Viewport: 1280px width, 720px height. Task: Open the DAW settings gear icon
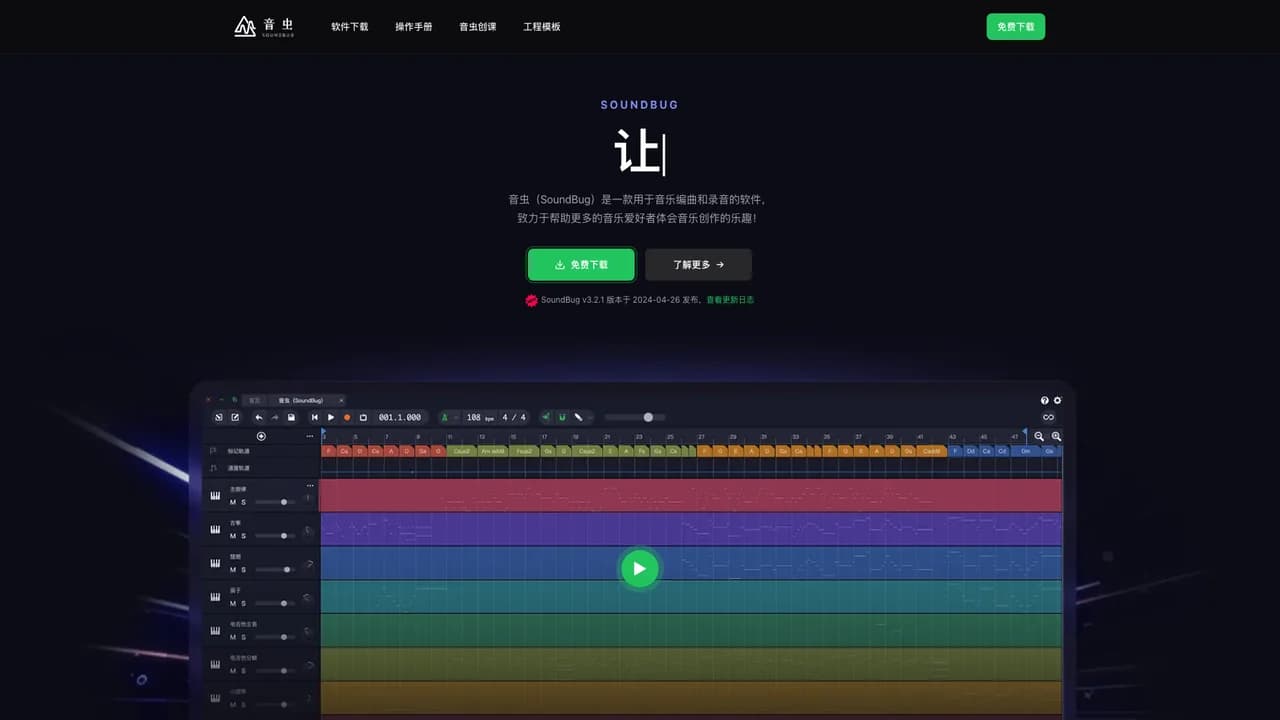click(1057, 400)
